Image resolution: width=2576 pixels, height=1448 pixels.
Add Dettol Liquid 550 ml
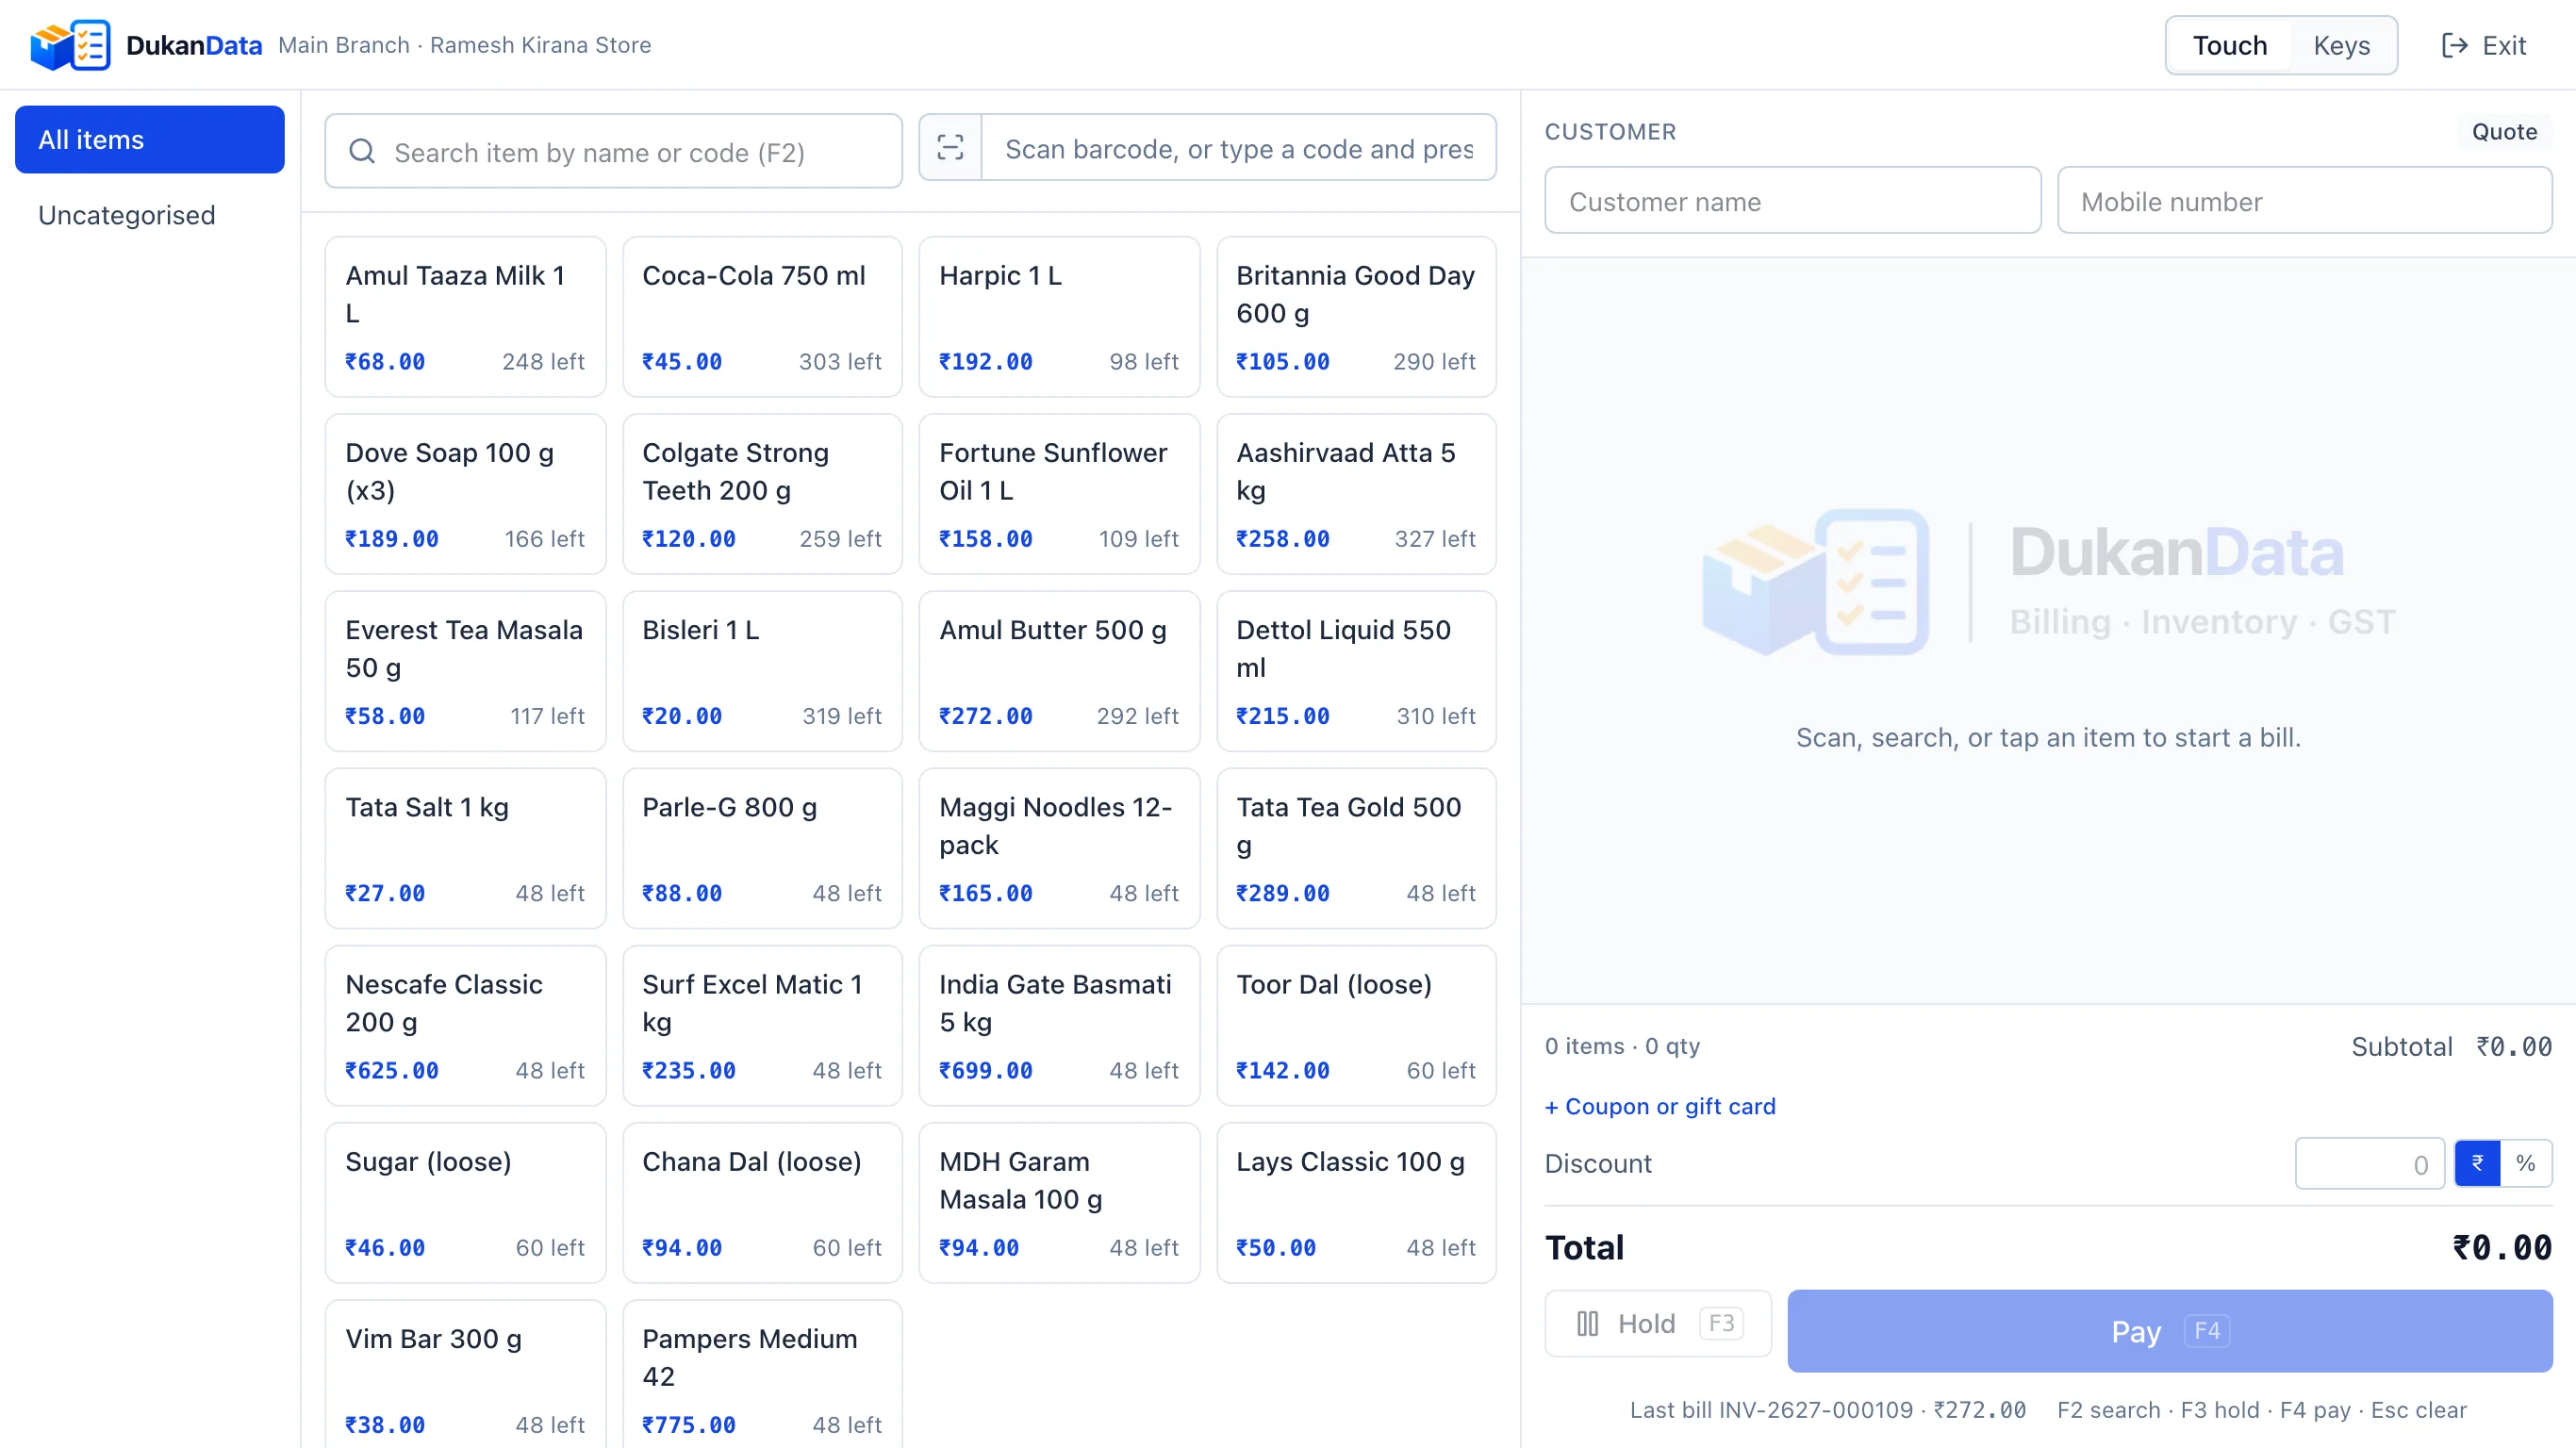click(x=1356, y=671)
